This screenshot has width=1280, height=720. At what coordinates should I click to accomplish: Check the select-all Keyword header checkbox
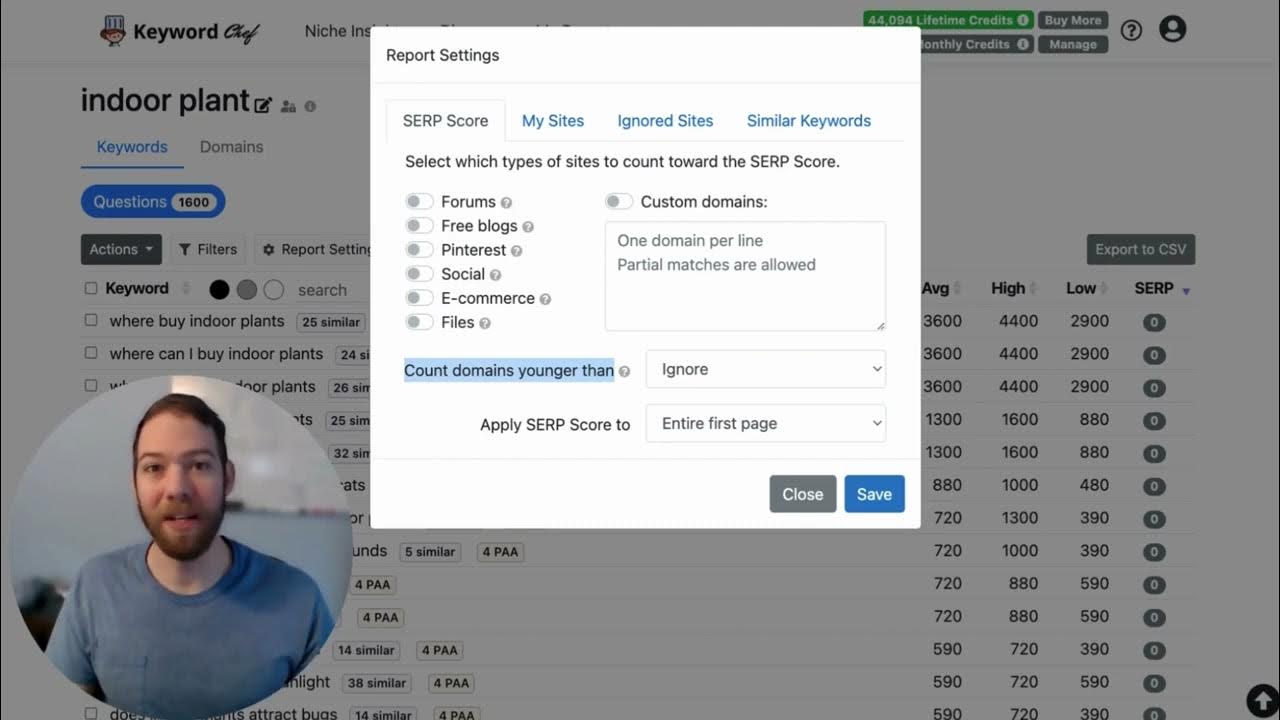click(91, 289)
